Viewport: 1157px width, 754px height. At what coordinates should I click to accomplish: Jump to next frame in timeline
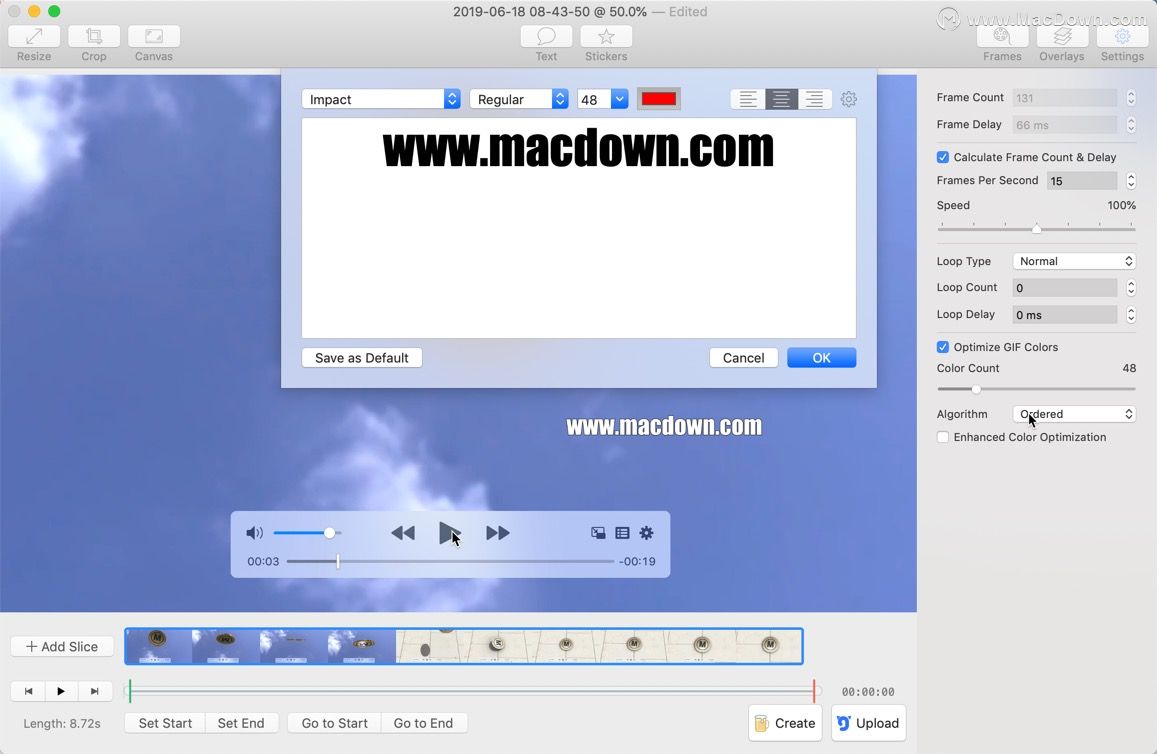94,691
